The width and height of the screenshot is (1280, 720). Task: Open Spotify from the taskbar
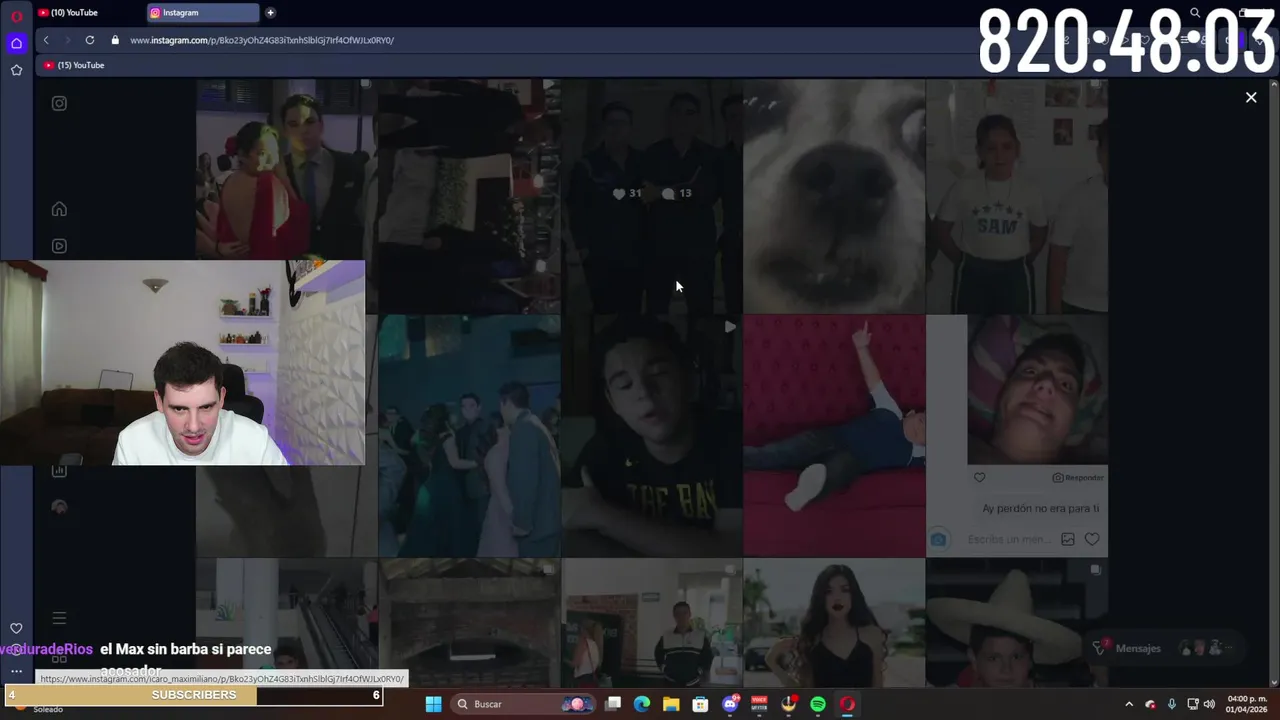(818, 704)
